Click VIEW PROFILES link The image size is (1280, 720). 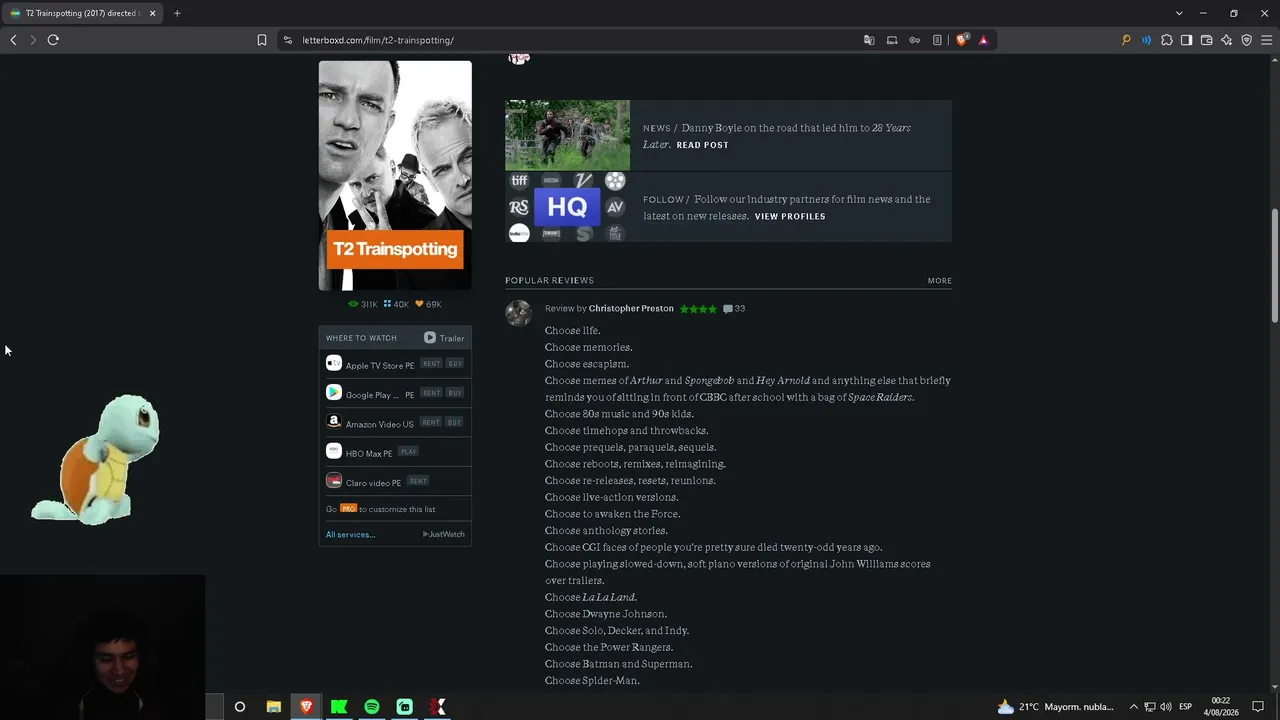point(790,216)
